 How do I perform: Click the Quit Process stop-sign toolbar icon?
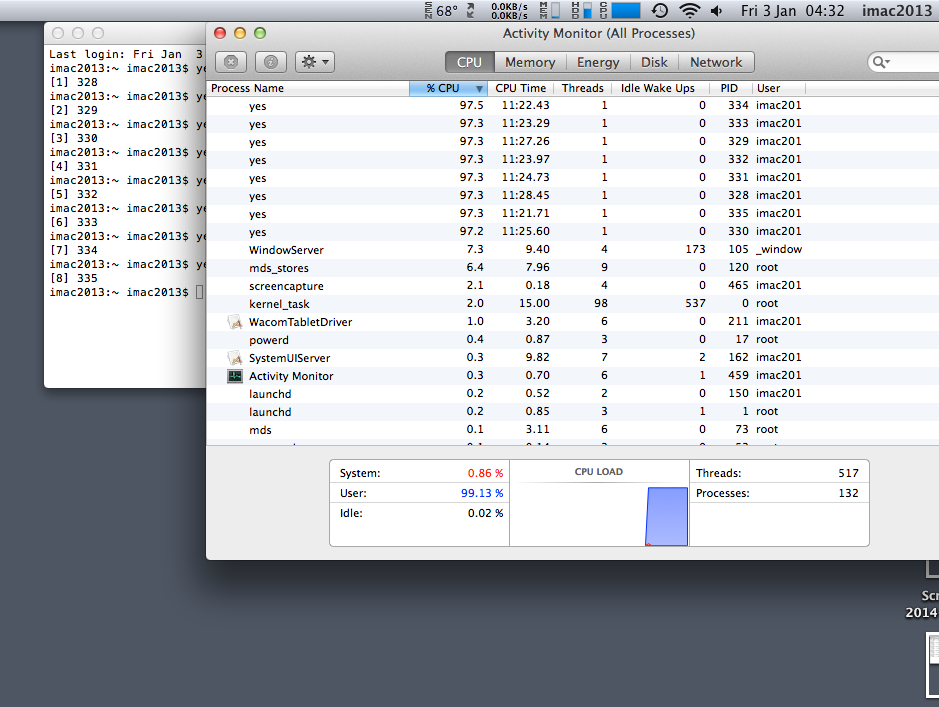[231, 62]
